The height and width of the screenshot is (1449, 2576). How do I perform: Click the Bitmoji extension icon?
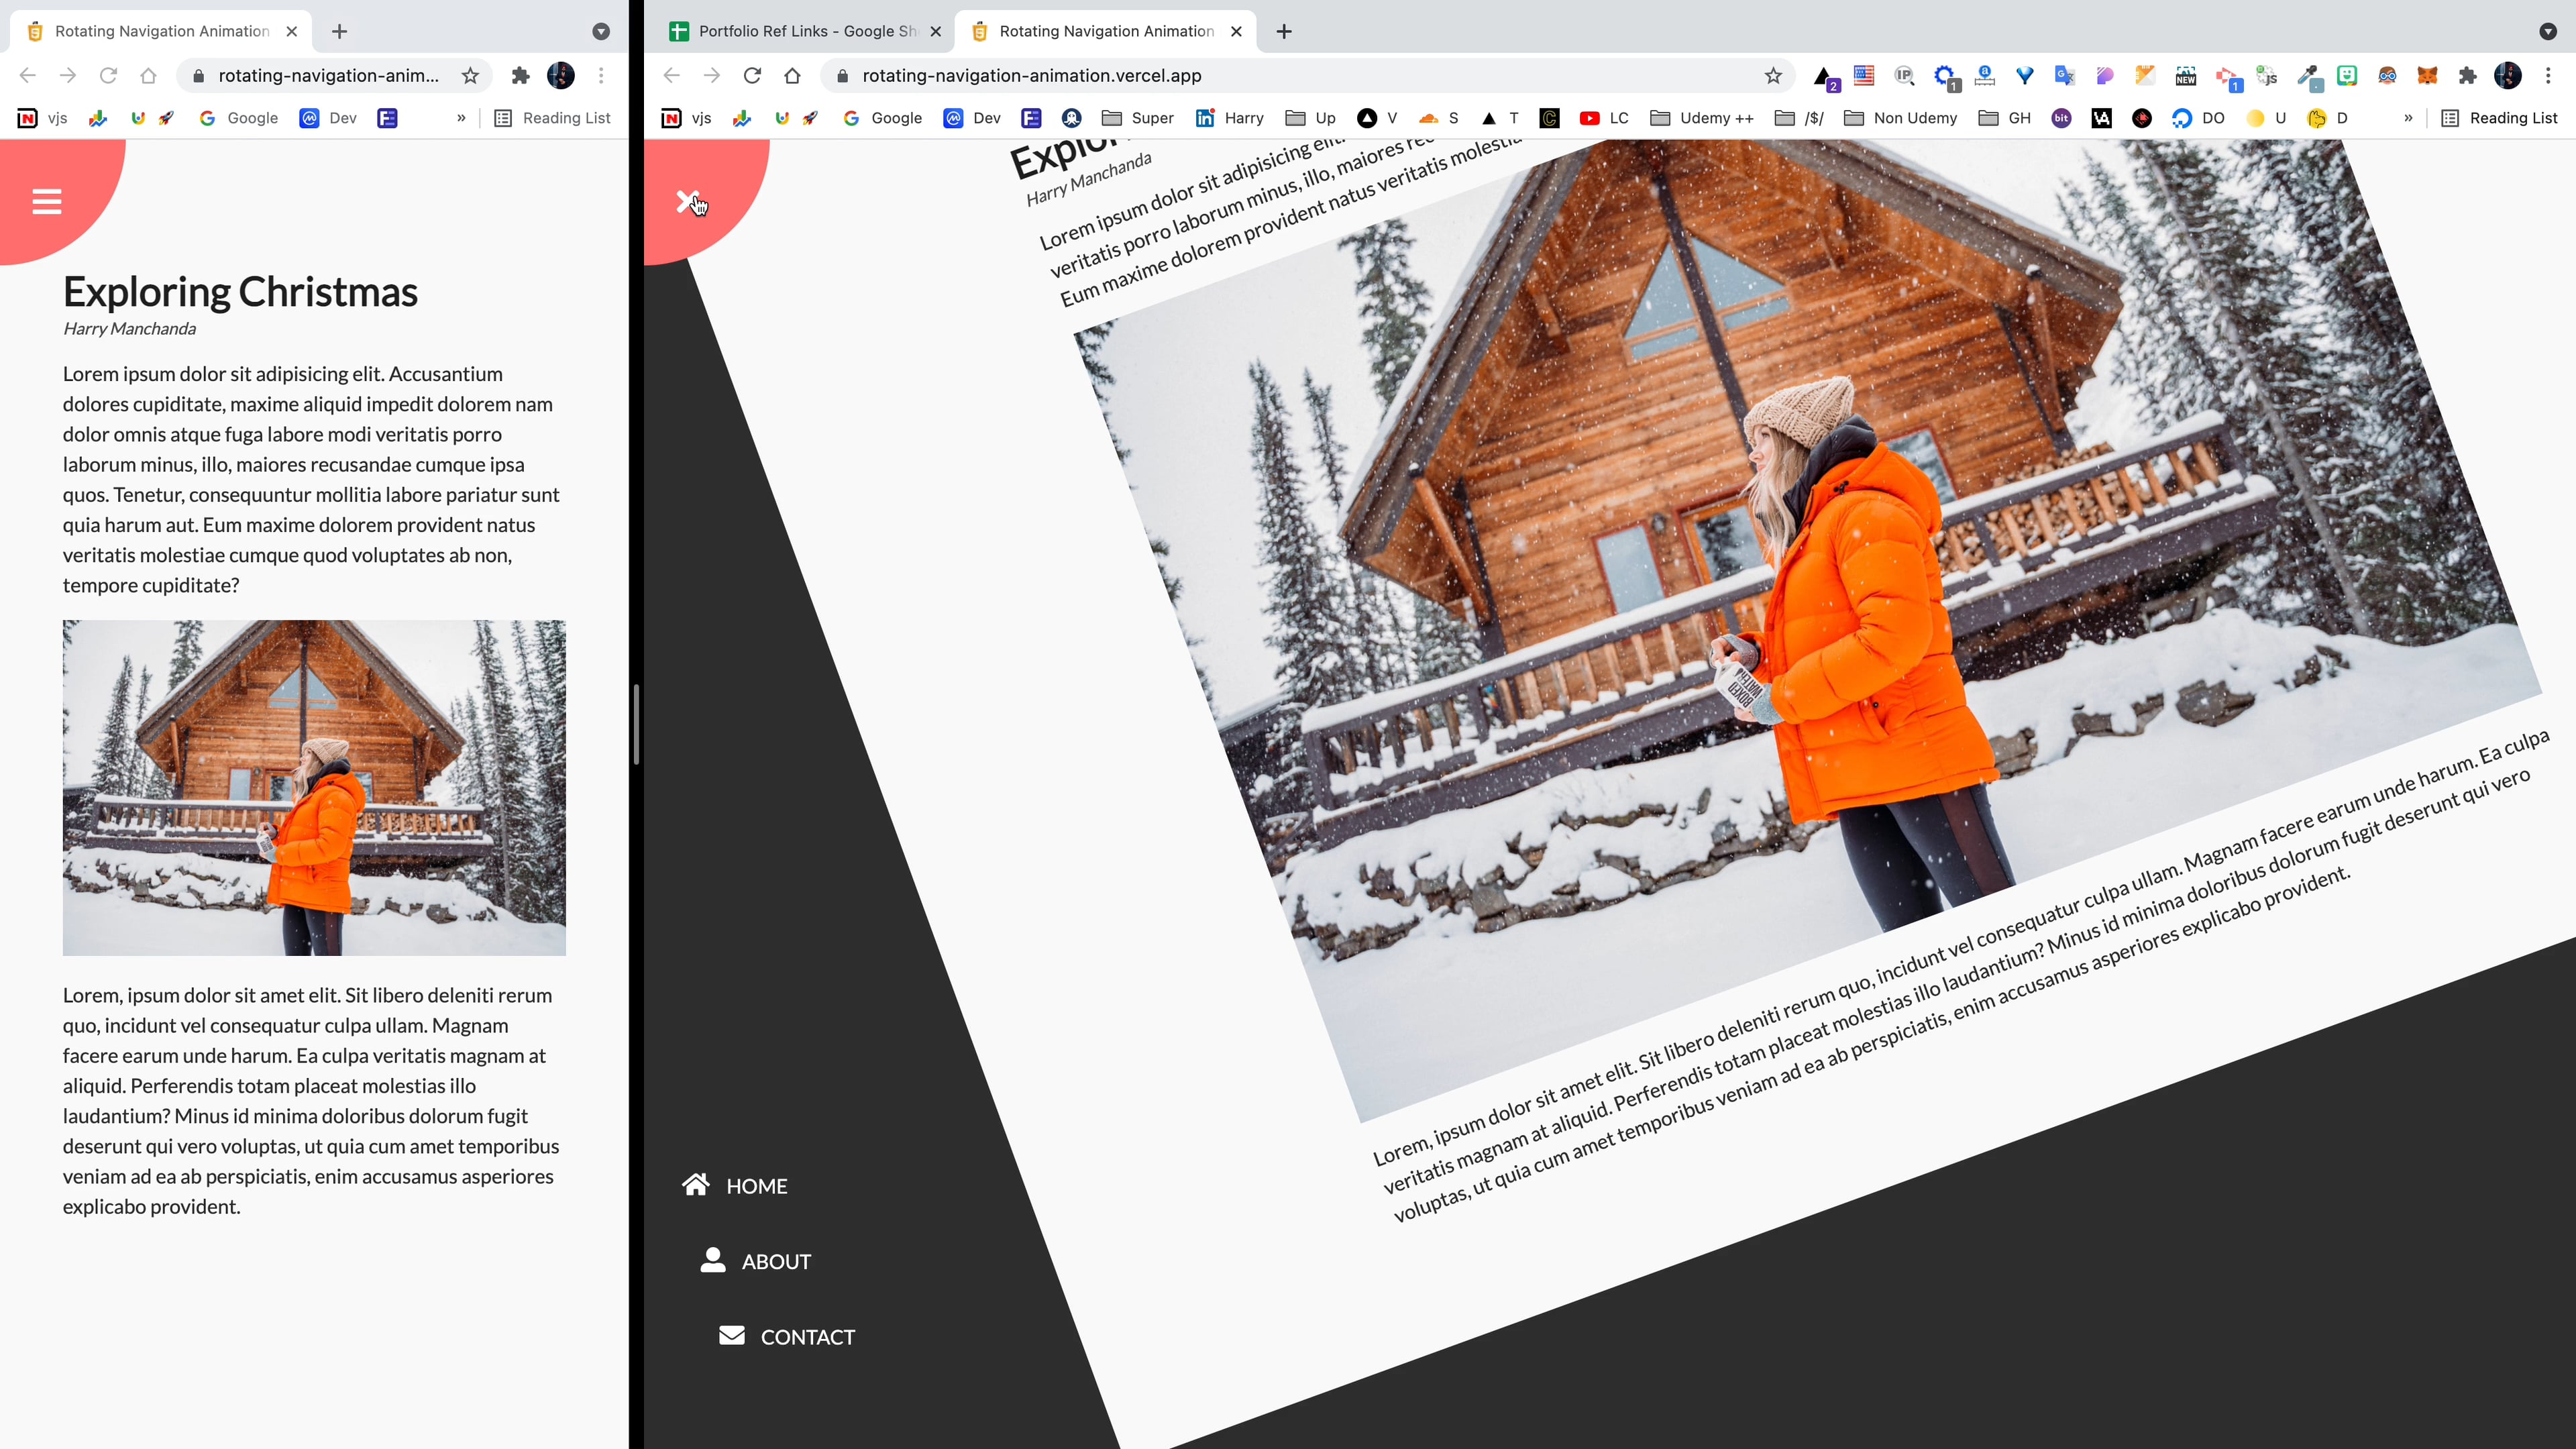[2346, 76]
